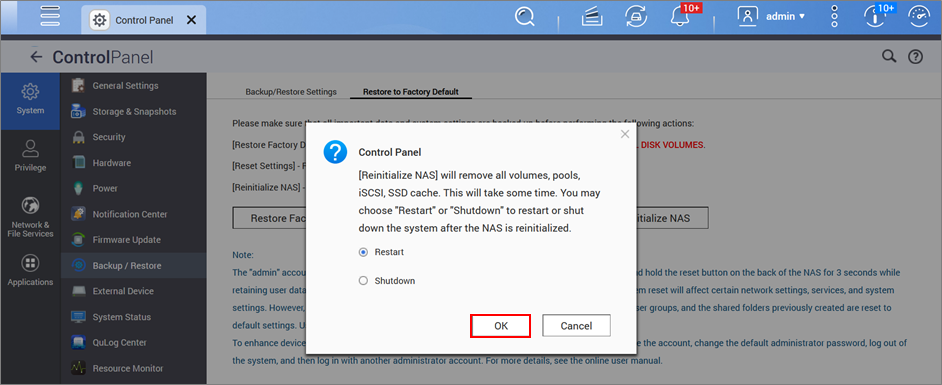Open the vertical three-dot more menu
The height and width of the screenshot is (385, 942).
834,17
